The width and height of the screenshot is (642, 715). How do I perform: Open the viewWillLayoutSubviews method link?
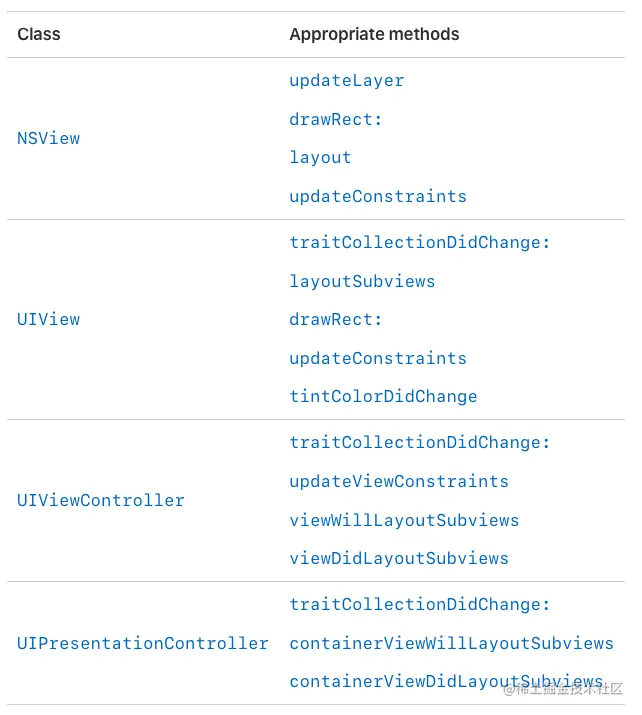[x=404, y=520]
